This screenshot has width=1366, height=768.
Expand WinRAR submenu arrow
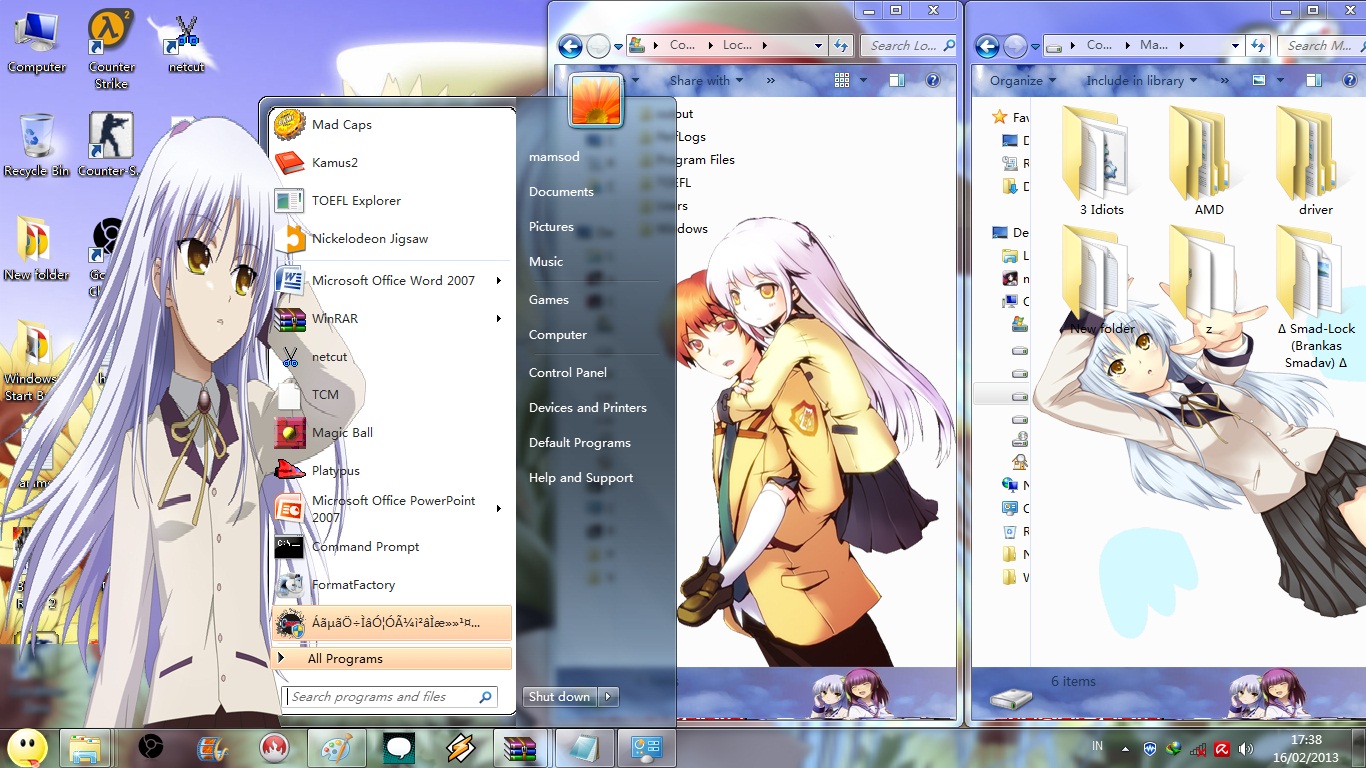pyautogui.click(x=498, y=318)
